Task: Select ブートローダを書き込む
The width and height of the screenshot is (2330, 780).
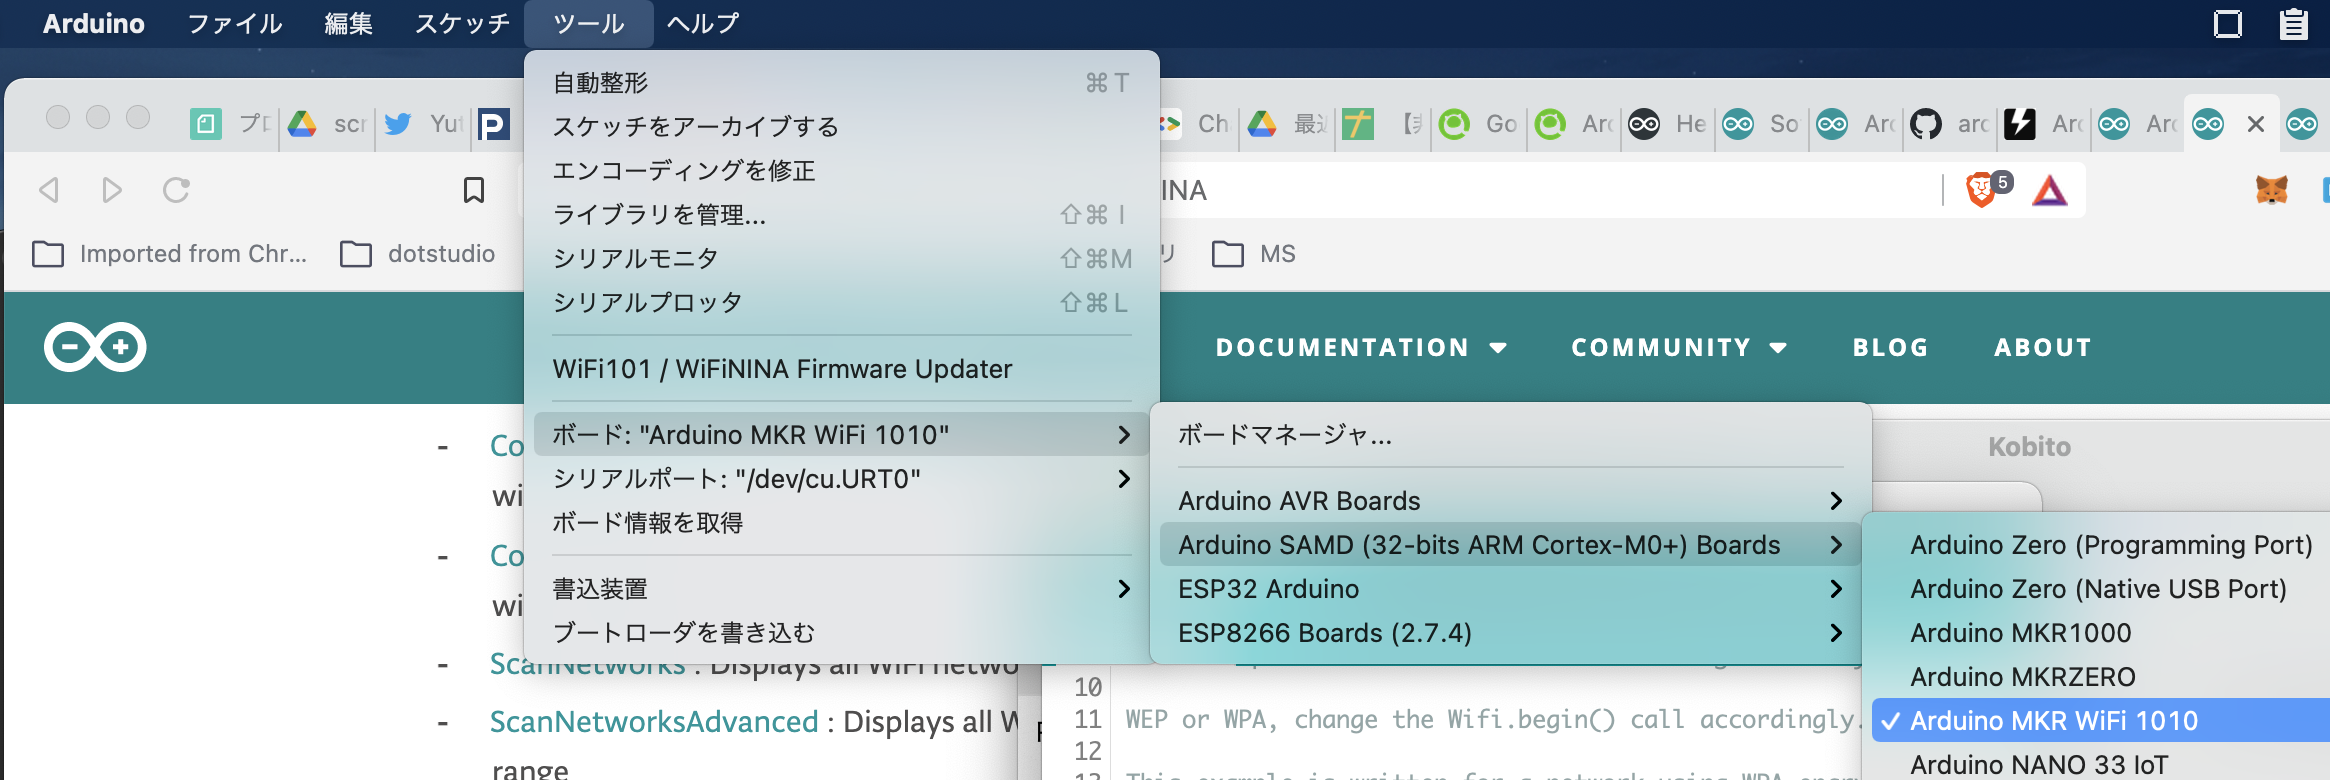Action: (x=841, y=633)
